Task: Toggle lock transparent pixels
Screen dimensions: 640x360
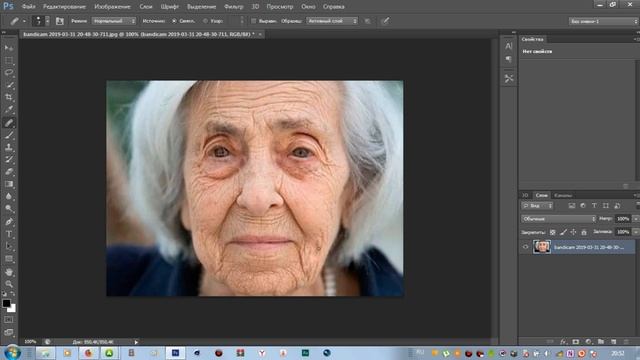Action: [x=552, y=232]
